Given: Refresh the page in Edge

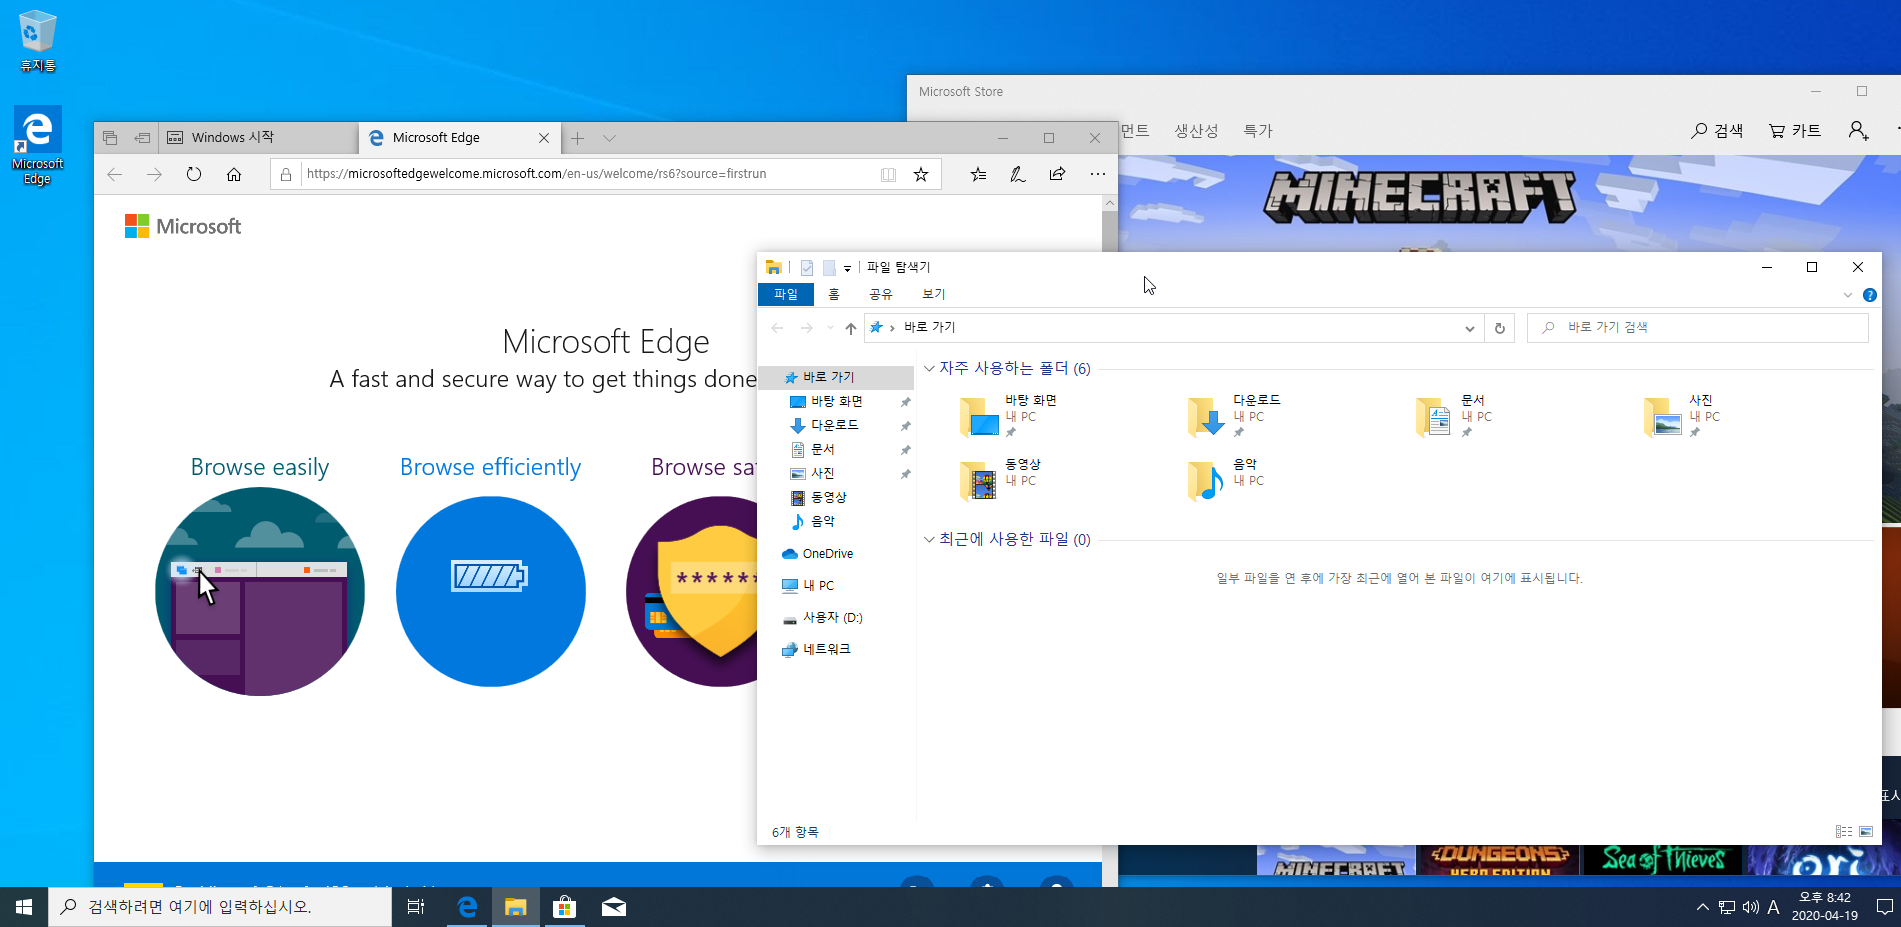Looking at the screenshot, I should [194, 174].
